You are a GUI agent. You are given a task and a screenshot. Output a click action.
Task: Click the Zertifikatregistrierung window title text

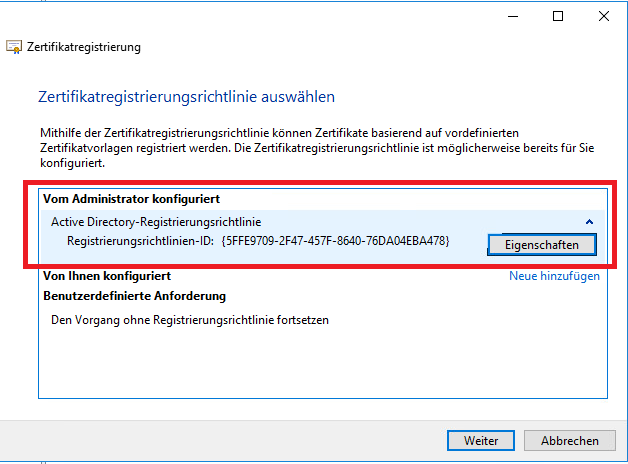tap(84, 47)
